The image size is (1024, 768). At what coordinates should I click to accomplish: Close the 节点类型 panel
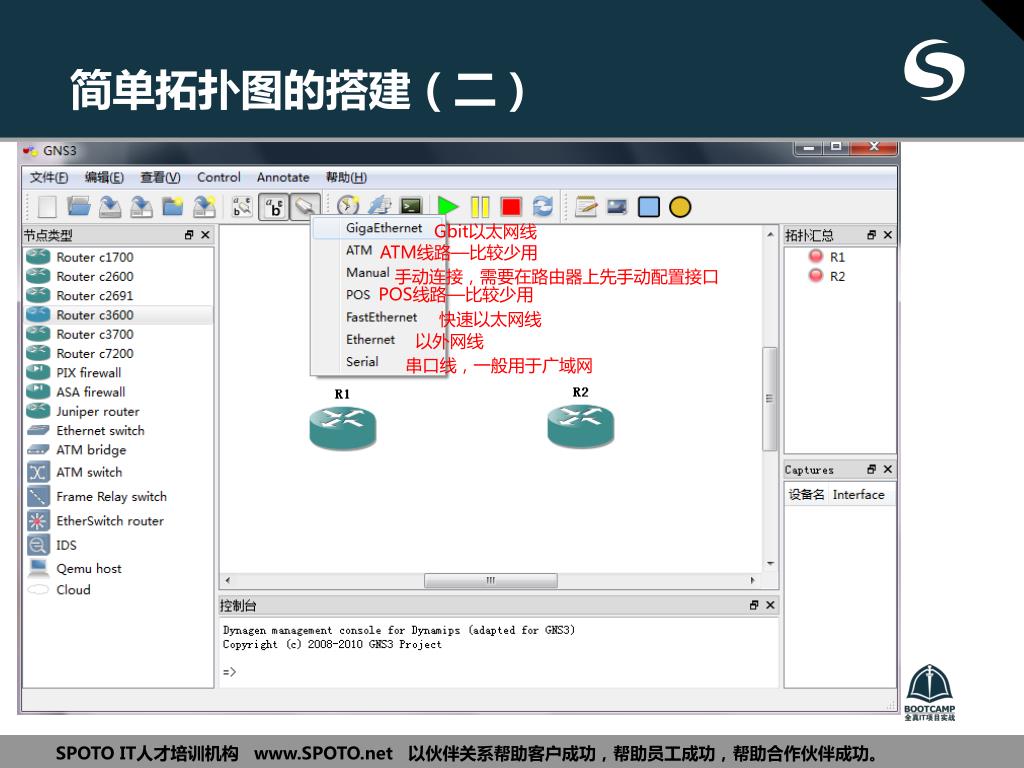coord(206,234)
